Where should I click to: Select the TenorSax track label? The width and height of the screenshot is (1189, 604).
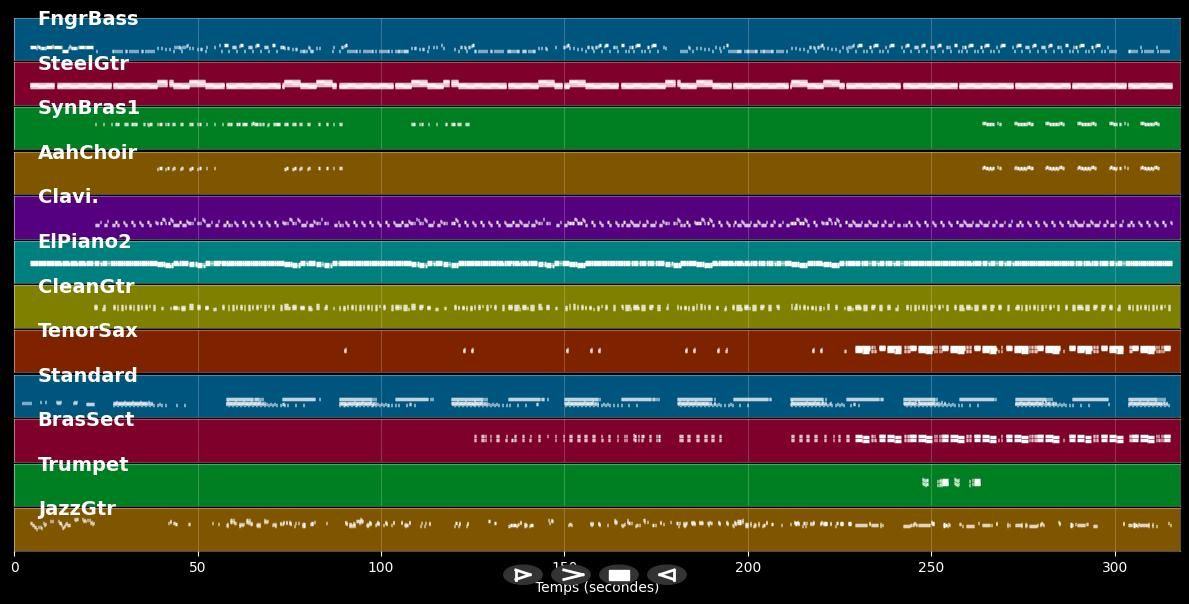(88, 331)
